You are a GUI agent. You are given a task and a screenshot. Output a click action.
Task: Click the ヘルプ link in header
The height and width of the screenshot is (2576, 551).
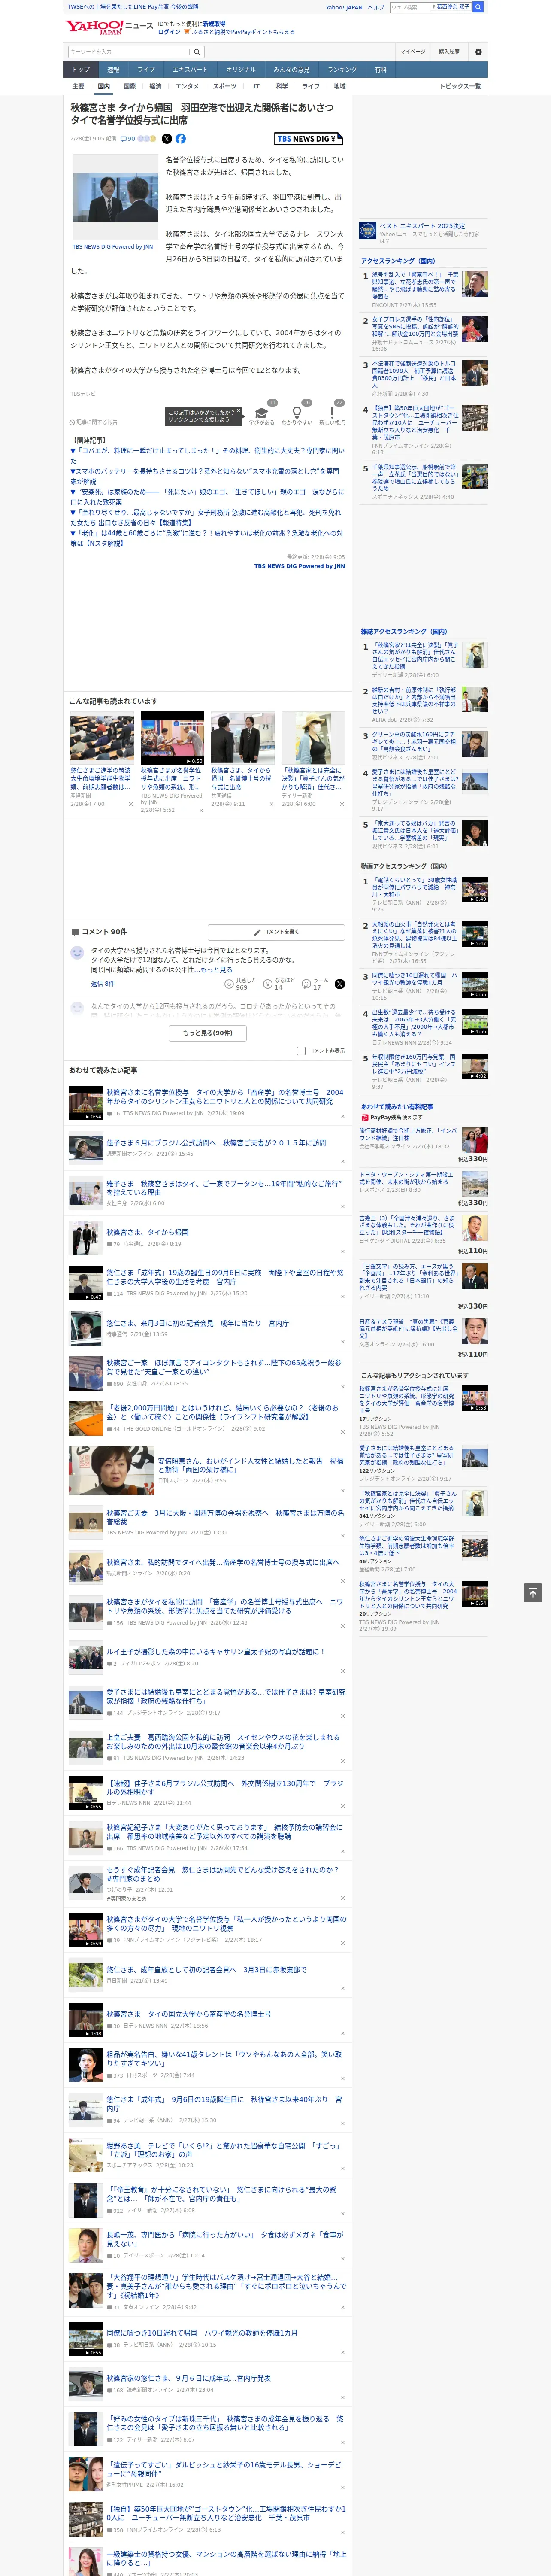(376, 7)
